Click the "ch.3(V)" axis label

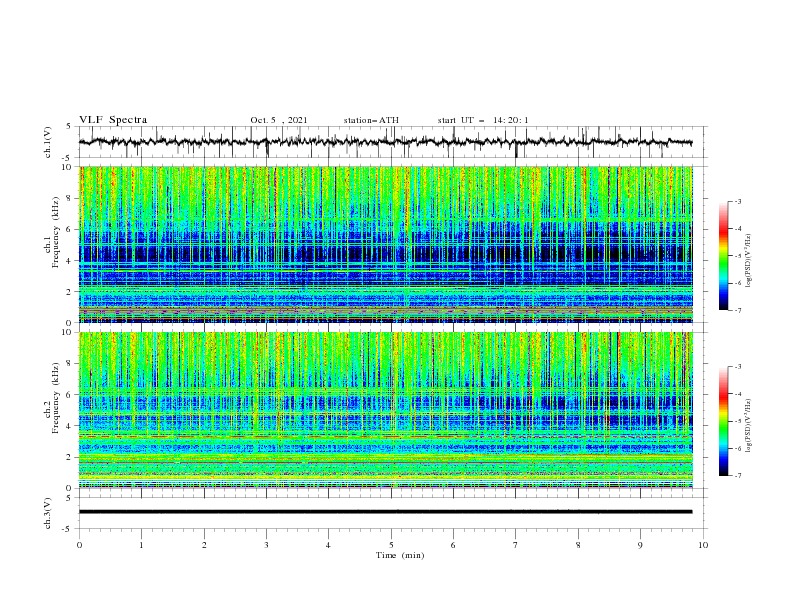[x=48, y=513]
